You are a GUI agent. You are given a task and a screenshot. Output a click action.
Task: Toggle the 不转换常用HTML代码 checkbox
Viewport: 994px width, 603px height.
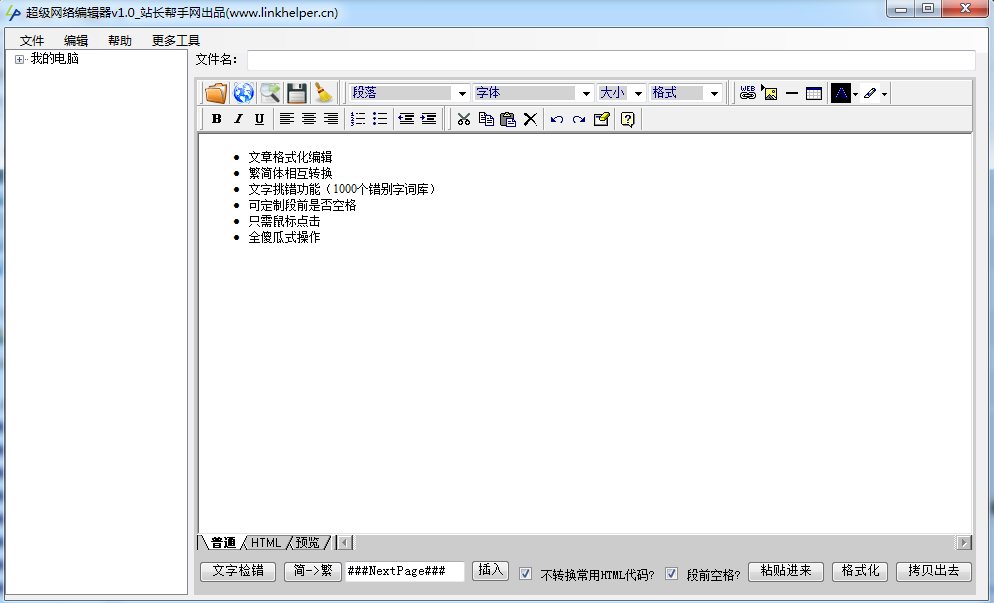tap(526, 574)
